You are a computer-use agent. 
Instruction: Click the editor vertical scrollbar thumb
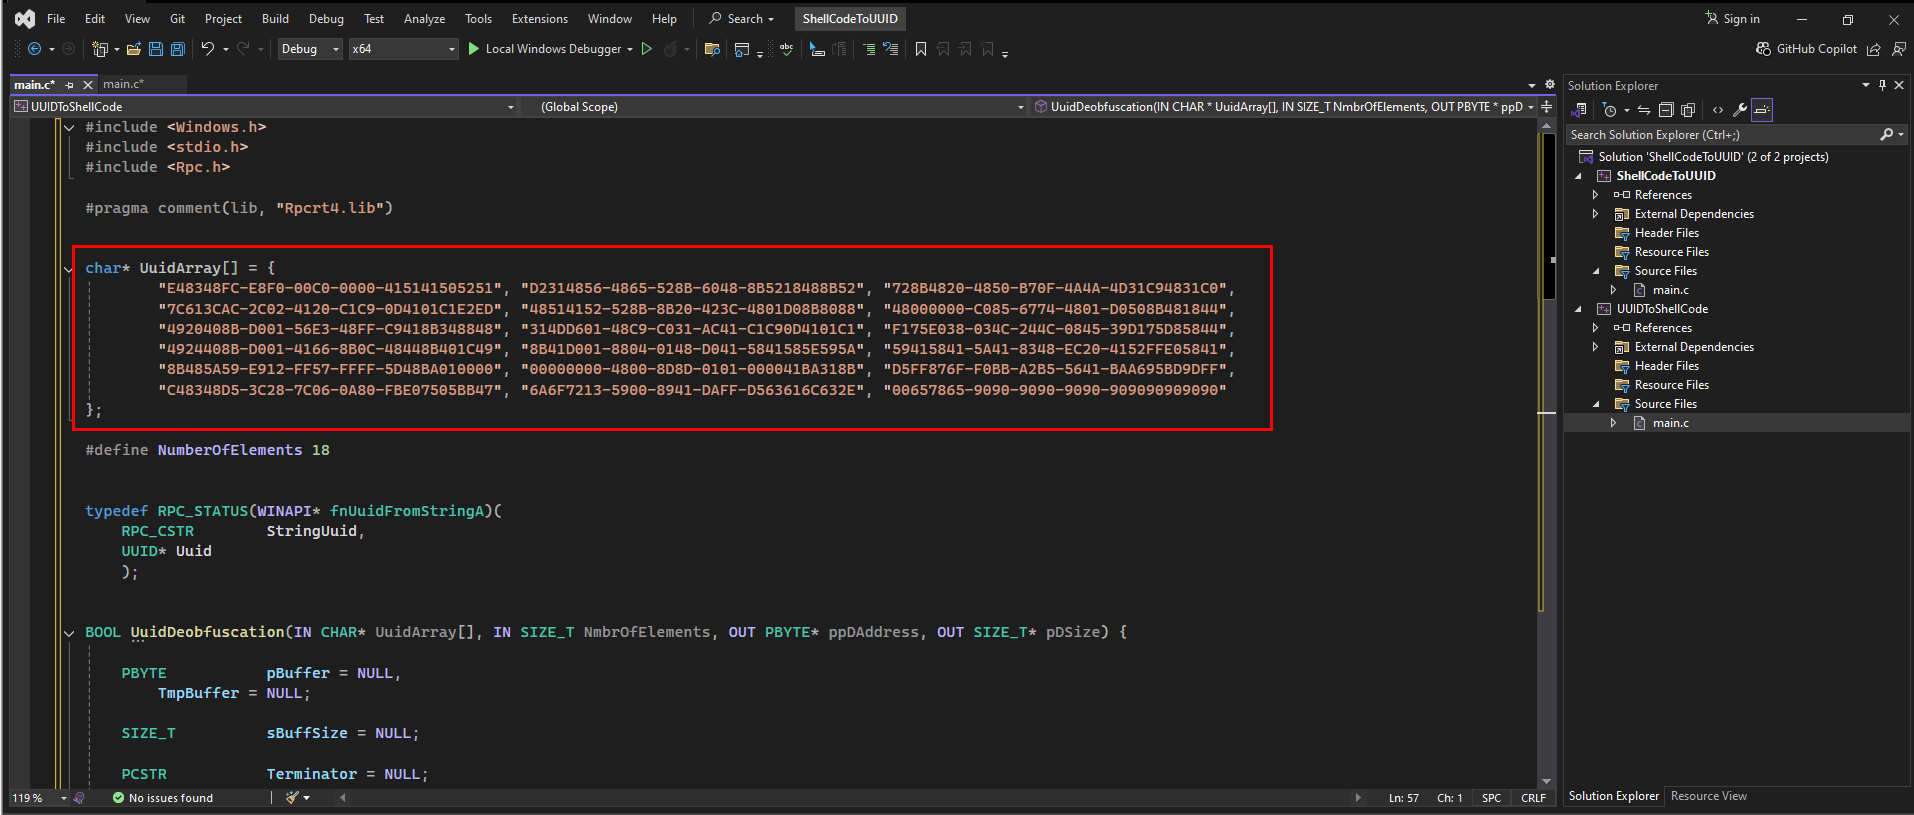pyautogui.click(x=1547, y=217)
